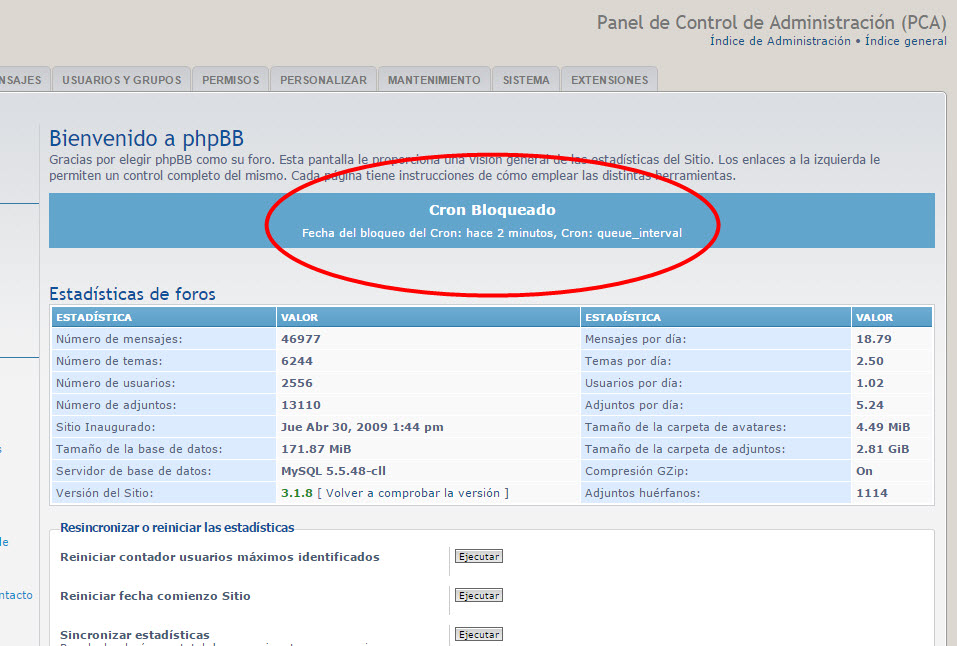Click the 'Estadísticas de foros' section heading
Viewport: 957px width, 646px height.
point(132,294)
